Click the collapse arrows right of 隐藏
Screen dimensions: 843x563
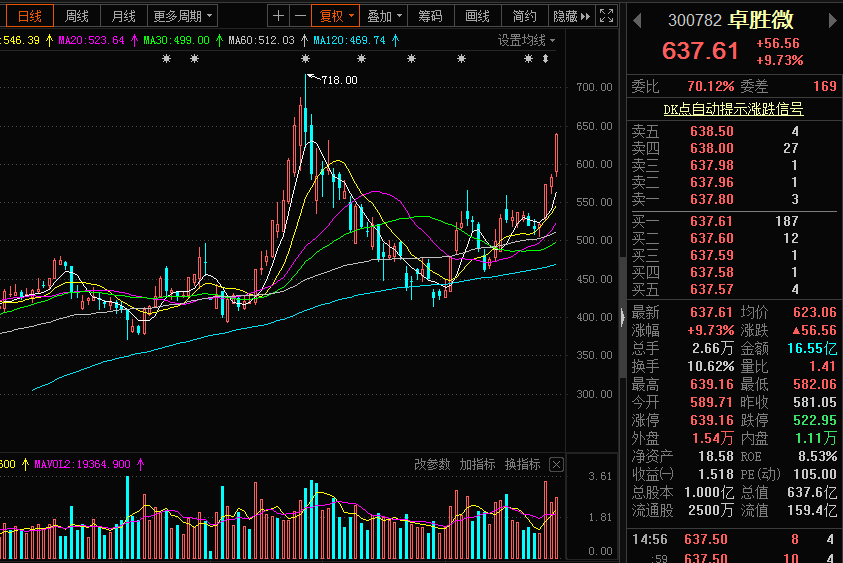(586, 16)
